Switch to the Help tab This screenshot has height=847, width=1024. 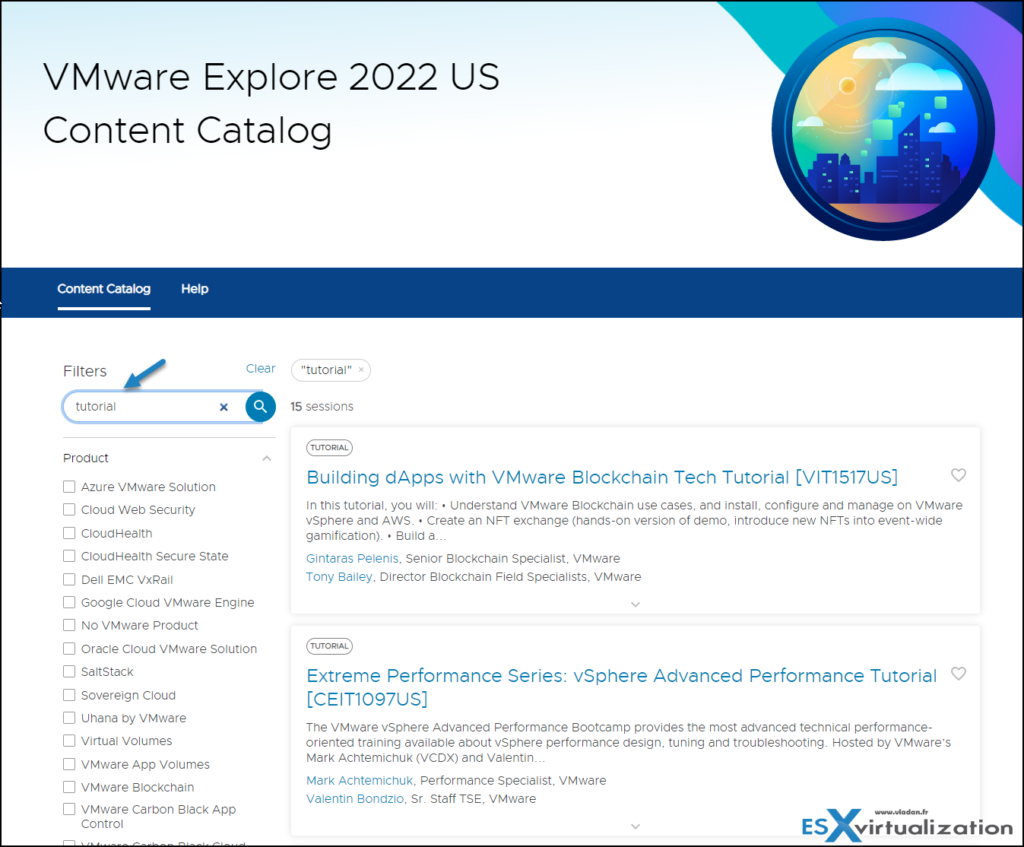click(x=194, y=289)
